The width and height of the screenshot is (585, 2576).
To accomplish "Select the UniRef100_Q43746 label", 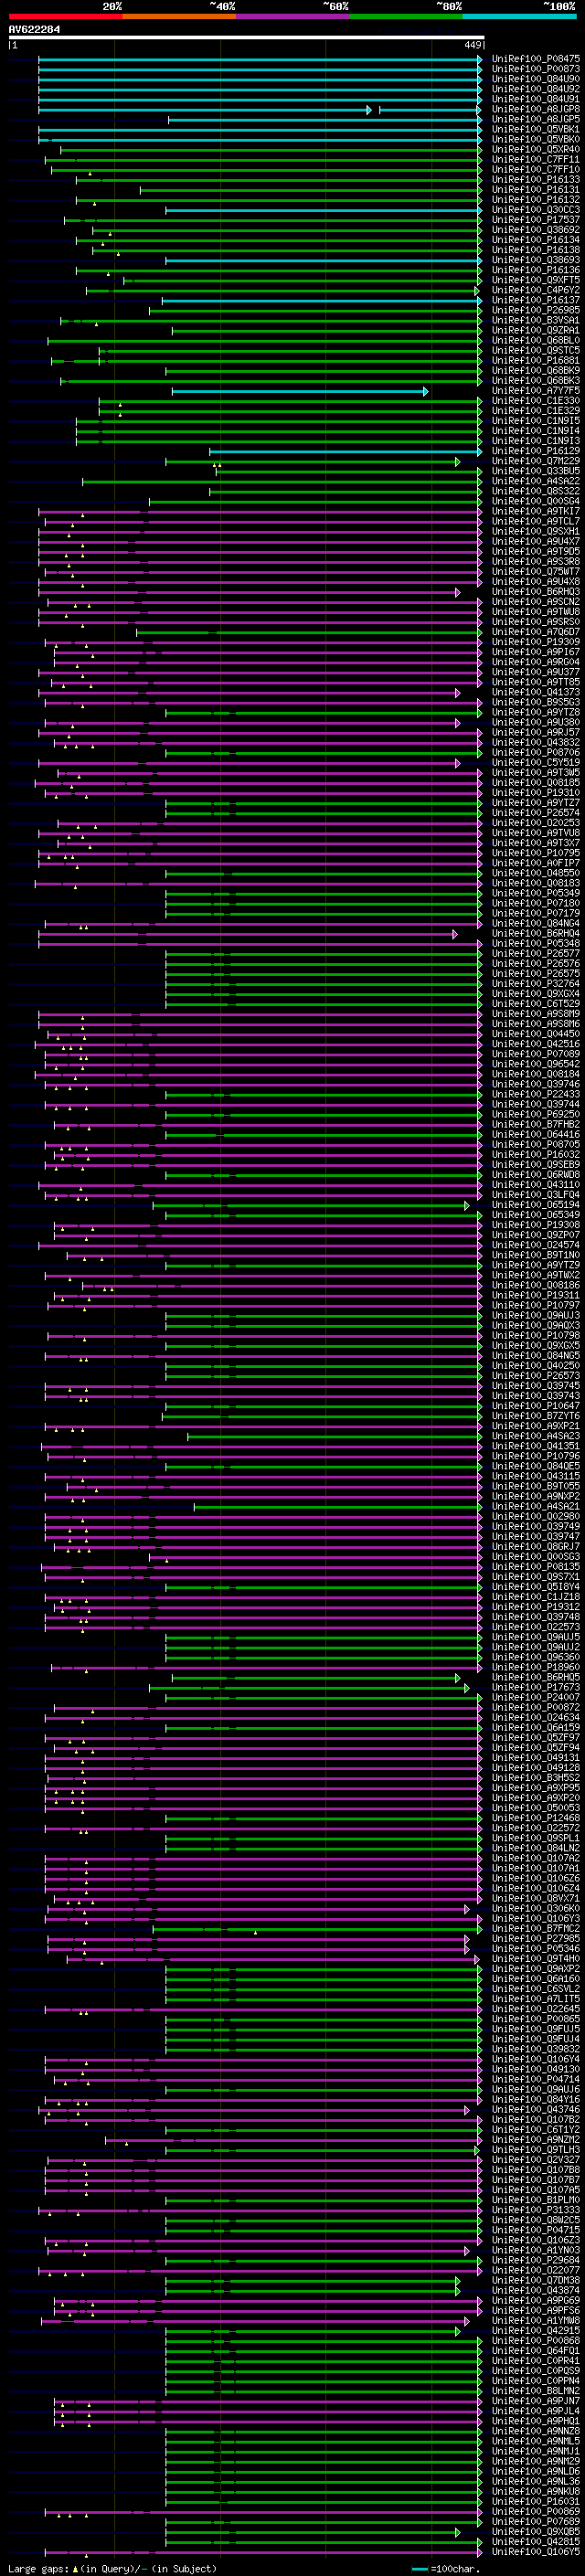I will (535, 2110).
